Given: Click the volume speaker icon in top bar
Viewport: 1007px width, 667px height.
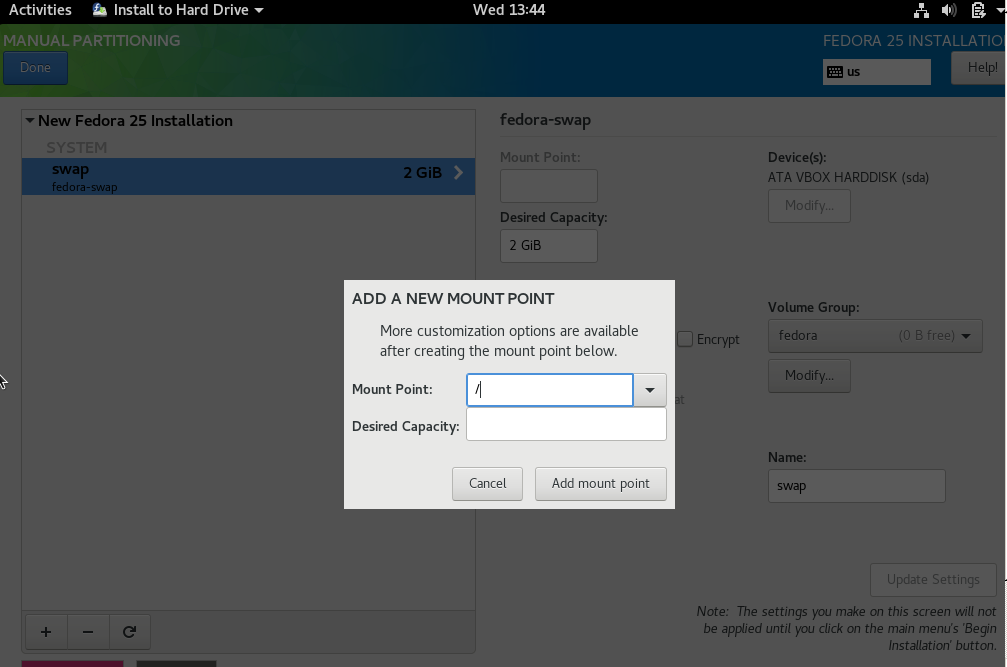Looking at the screenshot, I should pyautogui.click(x=948, y=10).
